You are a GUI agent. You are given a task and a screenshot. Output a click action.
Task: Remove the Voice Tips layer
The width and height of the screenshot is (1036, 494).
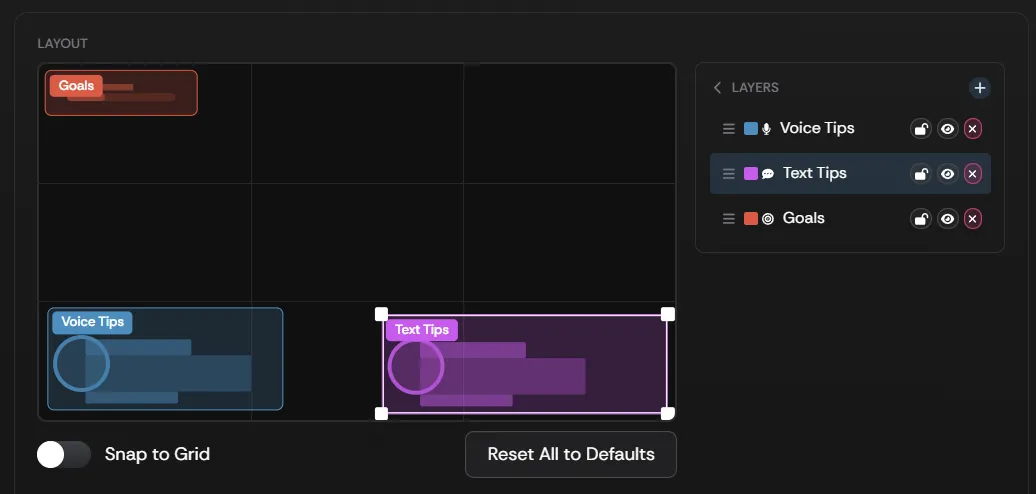(x=973, y=129)
